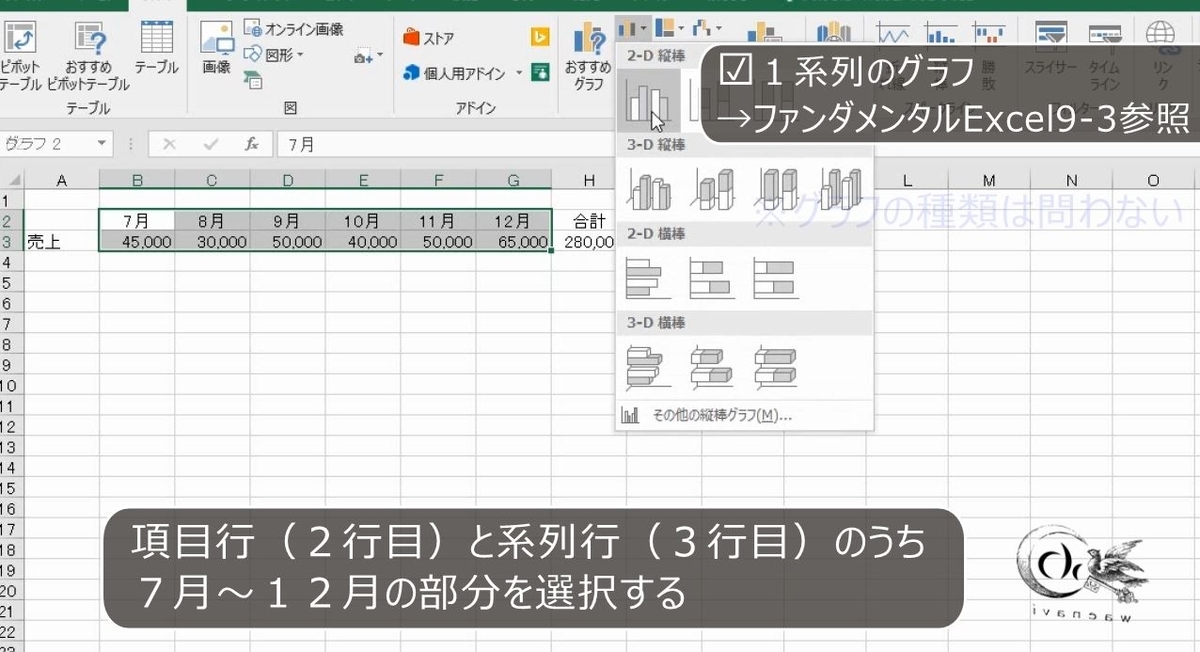Open the PivotTable tool
Screen dimensions: 1200x652
[x=20, y=56]
